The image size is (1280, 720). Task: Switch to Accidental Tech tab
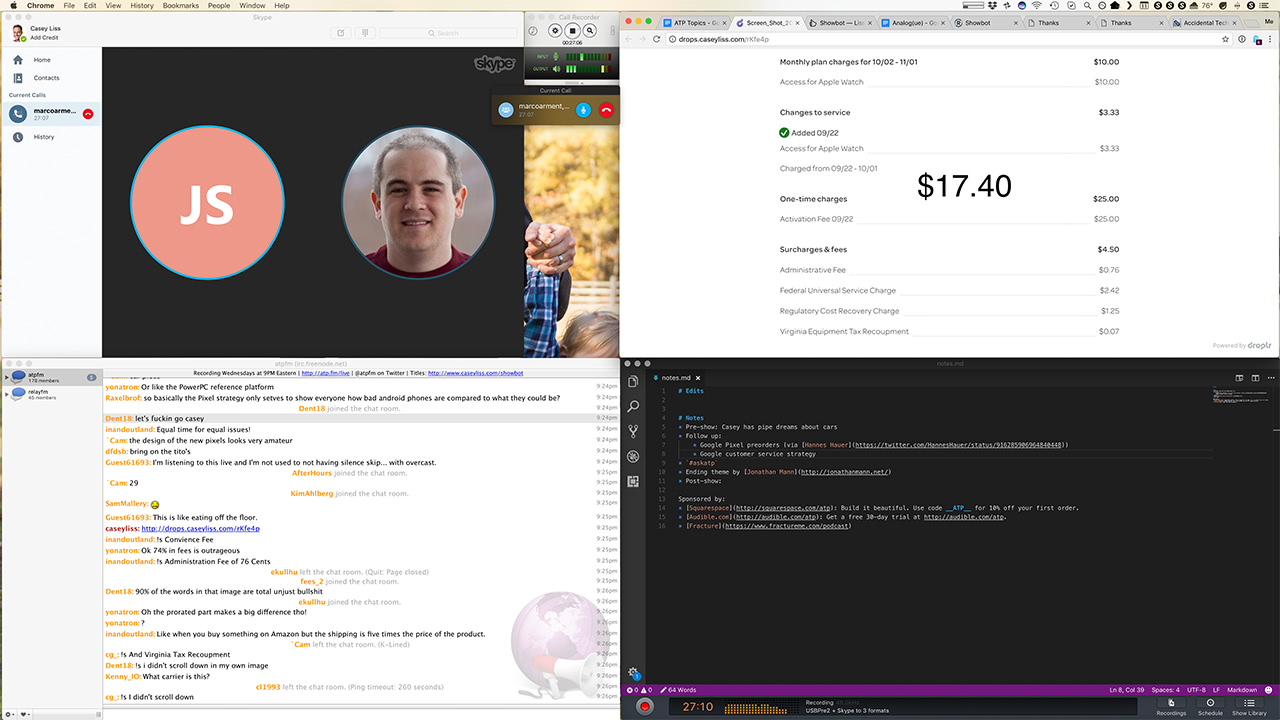pyautogui.click(x=1209, y=22)
